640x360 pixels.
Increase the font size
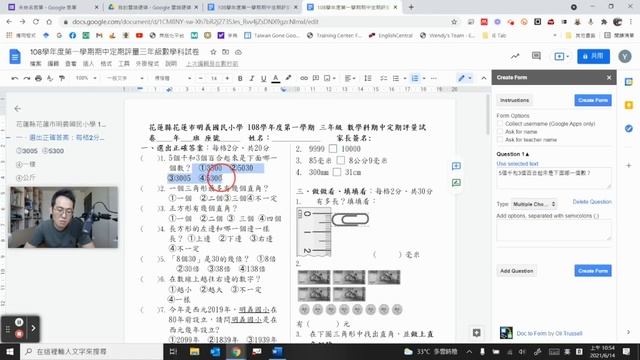[x=227, y=78]
